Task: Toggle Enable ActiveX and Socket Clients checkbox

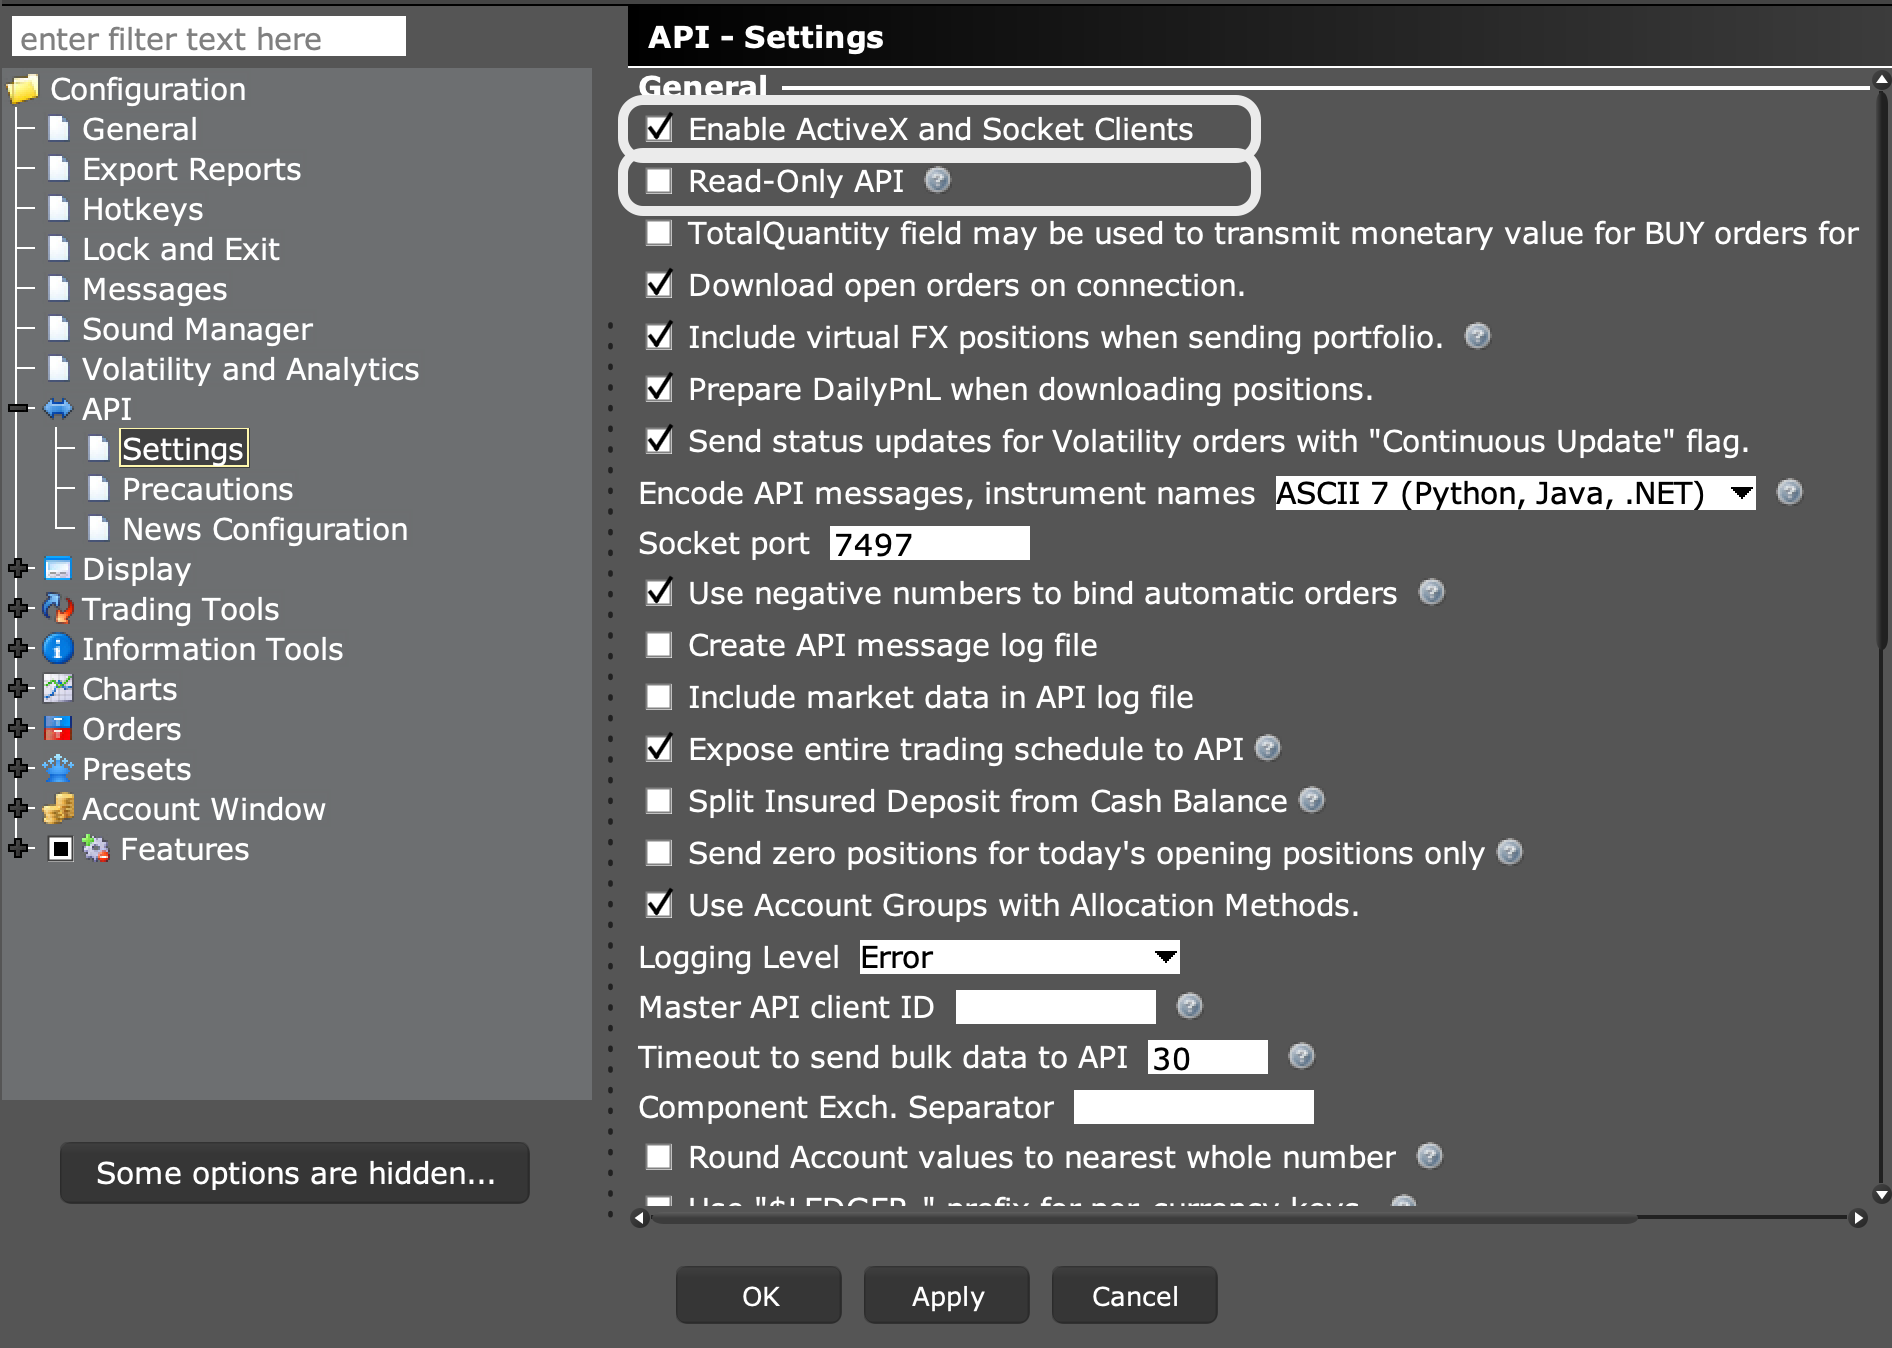Action: click(659, 128)
